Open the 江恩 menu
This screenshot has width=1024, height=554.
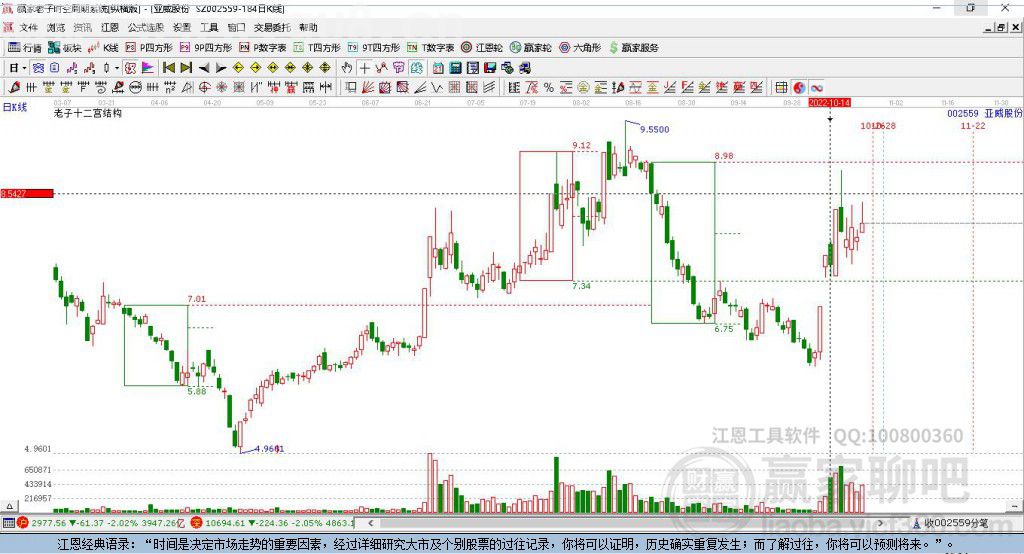click(110, 27)
